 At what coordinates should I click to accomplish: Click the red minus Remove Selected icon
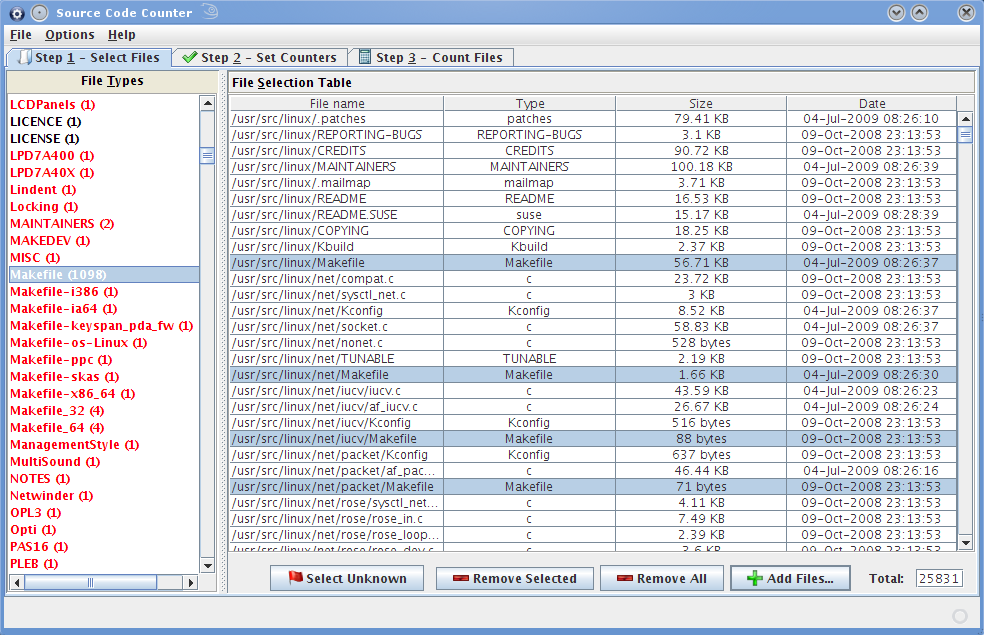tap(460, 578)
